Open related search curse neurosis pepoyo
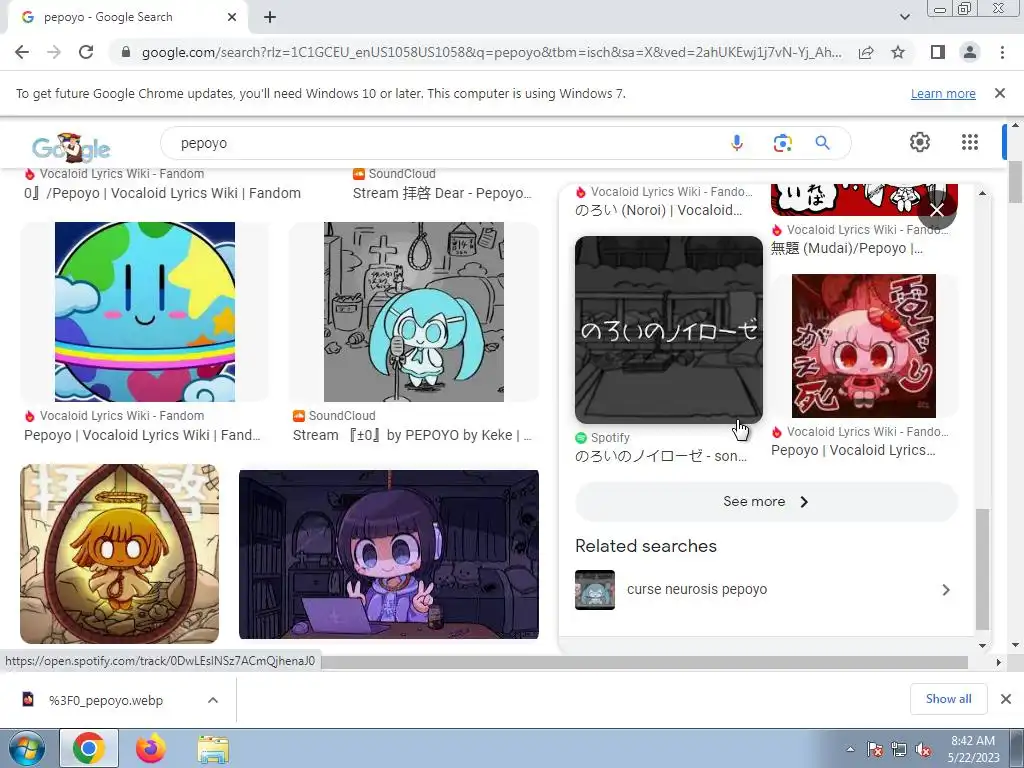1024x768 pixels. (696, 589)
